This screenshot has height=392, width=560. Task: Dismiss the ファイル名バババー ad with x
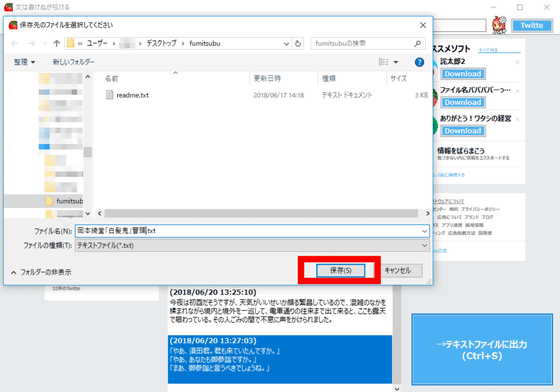coord(517,91)
